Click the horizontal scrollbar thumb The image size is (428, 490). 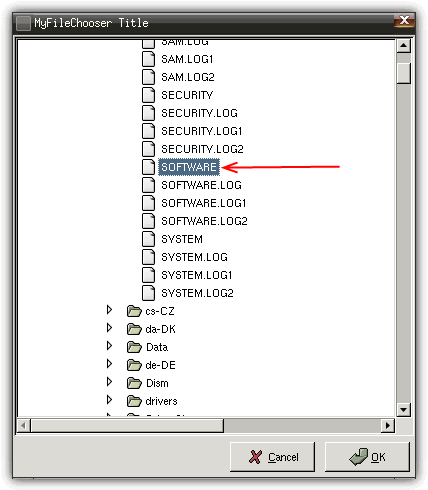click(x=127, y=426)
